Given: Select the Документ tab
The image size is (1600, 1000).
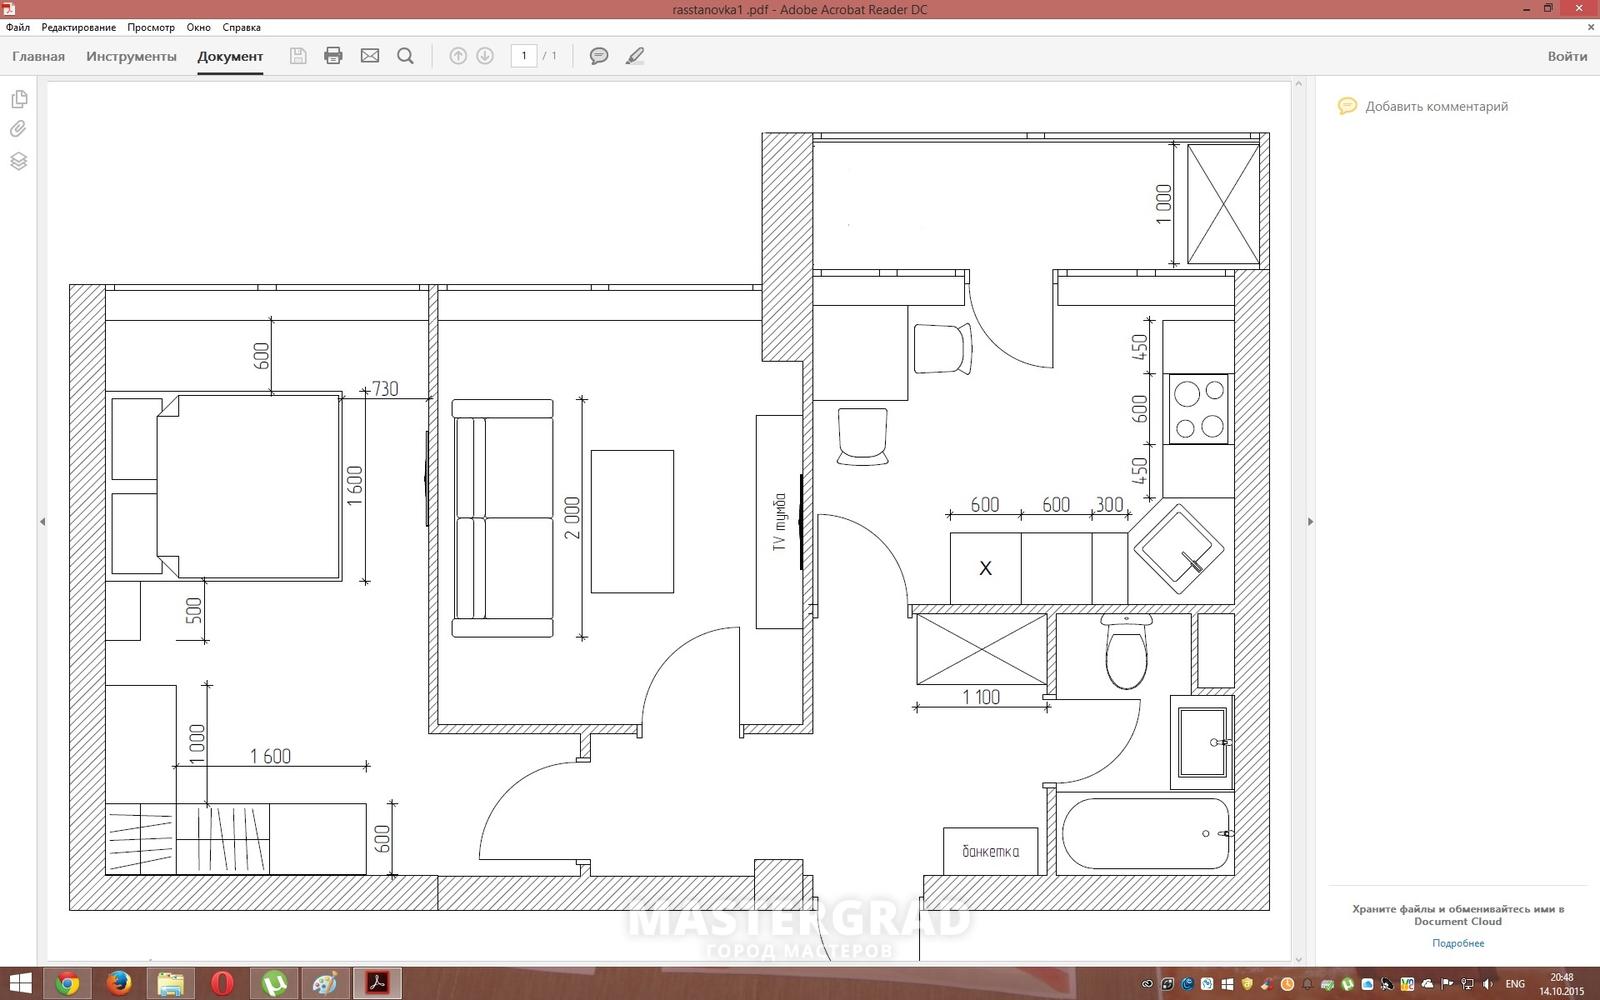Looking at the screenshot, I should point(230,56).
